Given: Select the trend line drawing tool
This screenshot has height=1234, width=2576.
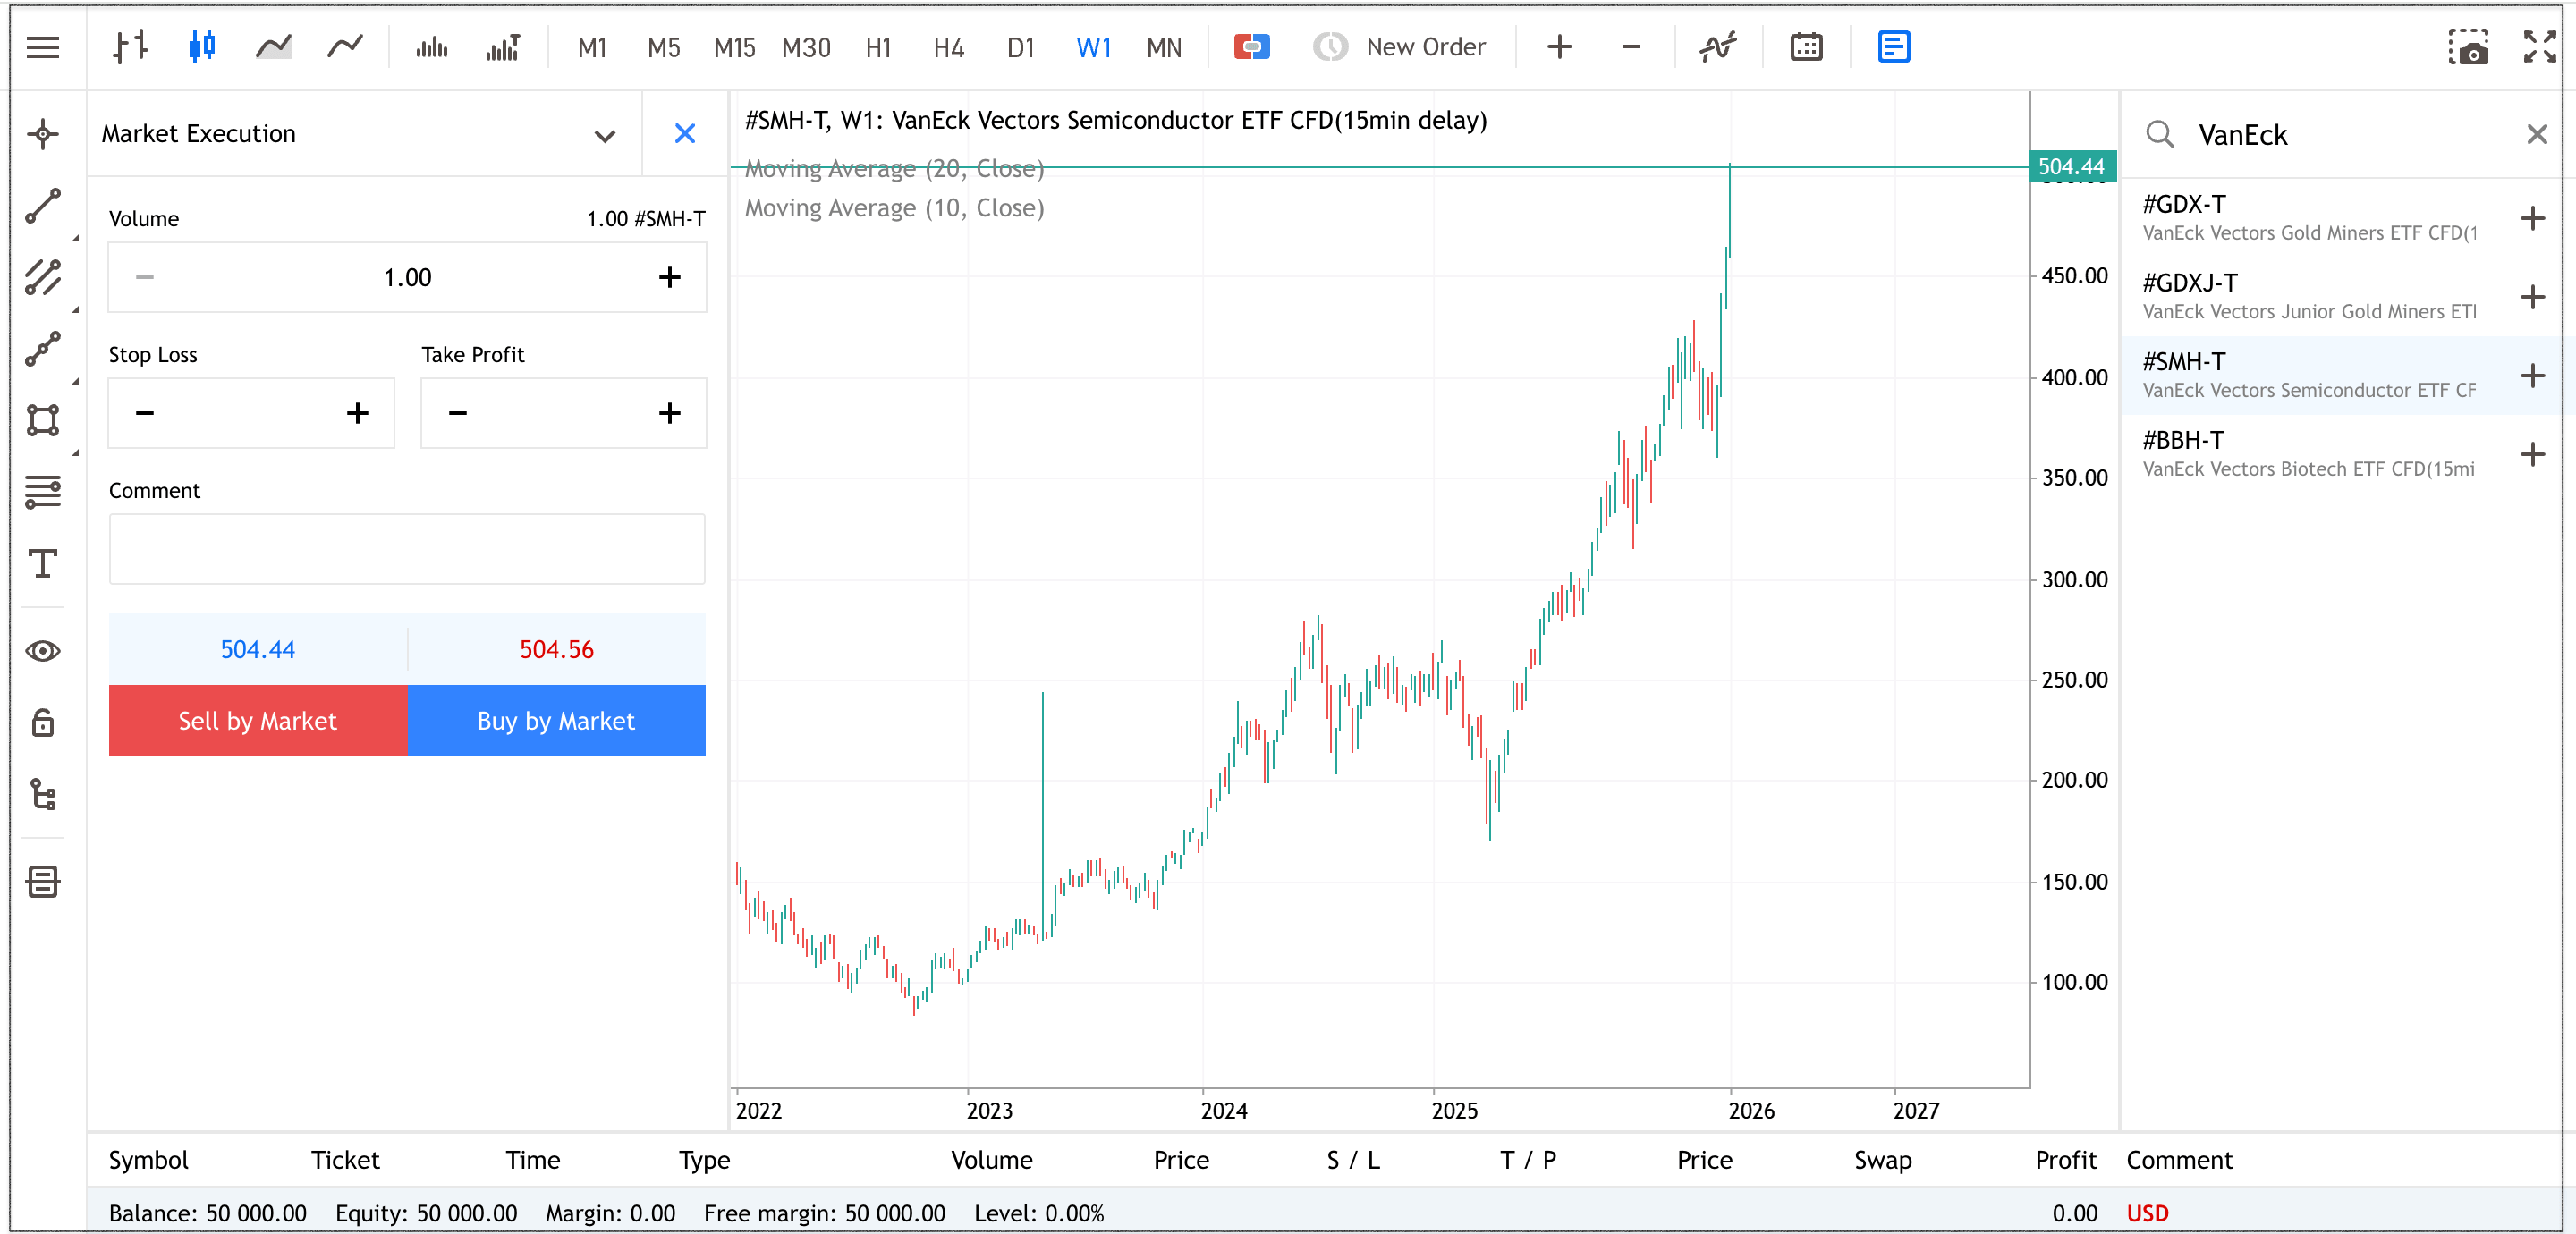Looking at the screenshot, I should click(43, 206).
